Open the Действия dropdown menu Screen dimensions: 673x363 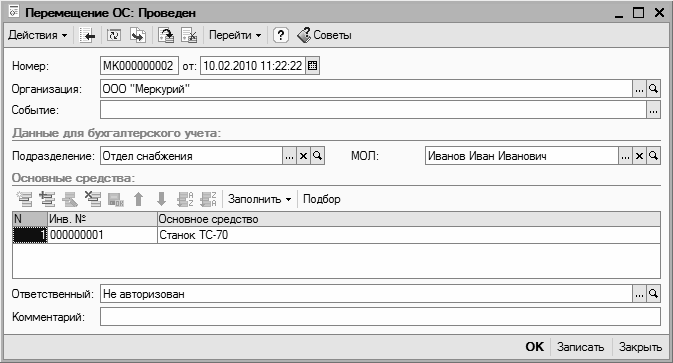click(37, 35)
